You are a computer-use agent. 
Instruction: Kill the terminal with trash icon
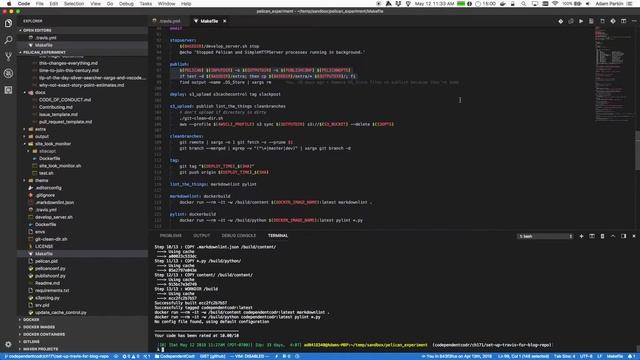602,236
